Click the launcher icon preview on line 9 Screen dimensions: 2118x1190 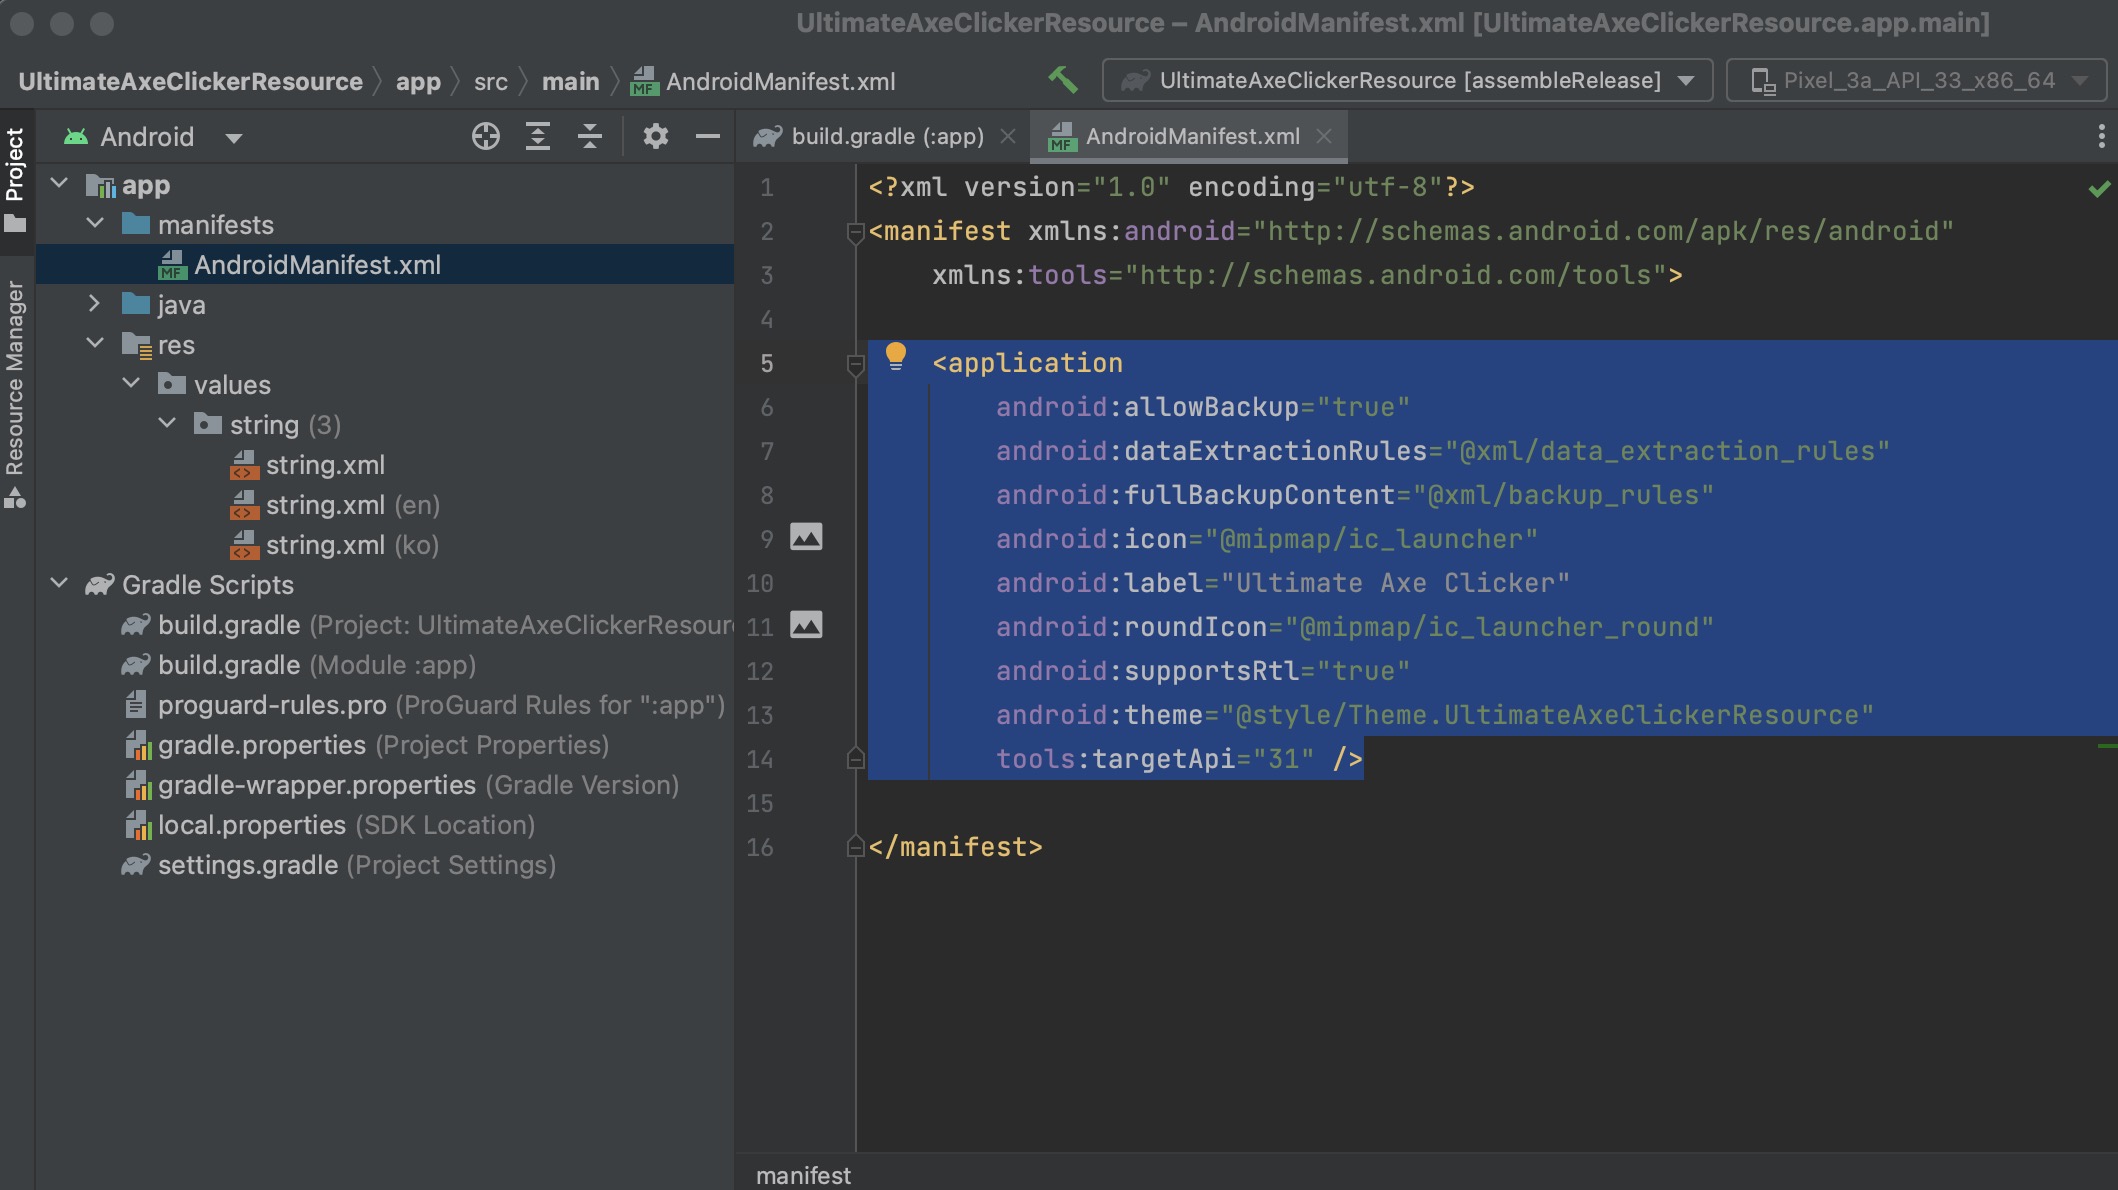tap(806, 538)
